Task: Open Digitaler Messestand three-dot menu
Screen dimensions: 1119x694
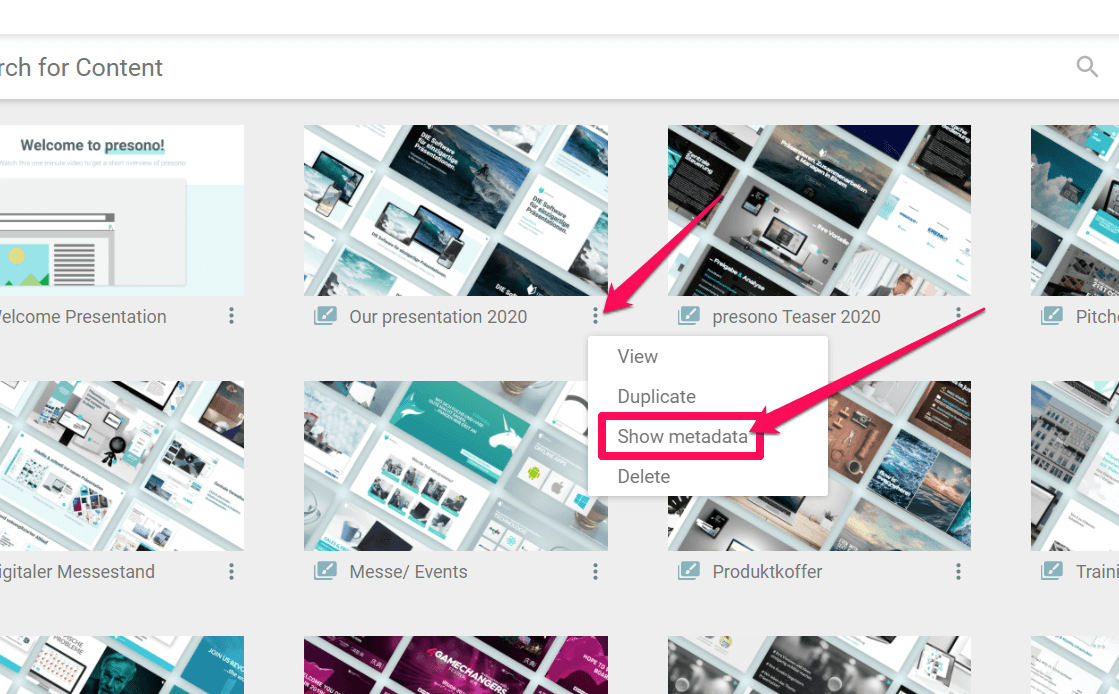Action: (231, 571)
